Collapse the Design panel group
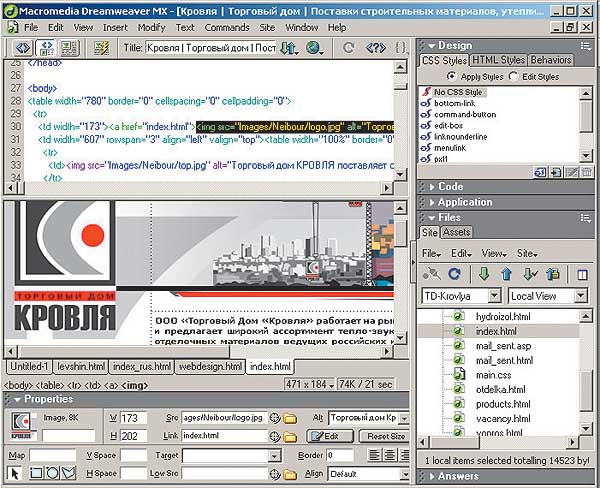The height and width of the screenshot is (488, 600). [432, 46]
